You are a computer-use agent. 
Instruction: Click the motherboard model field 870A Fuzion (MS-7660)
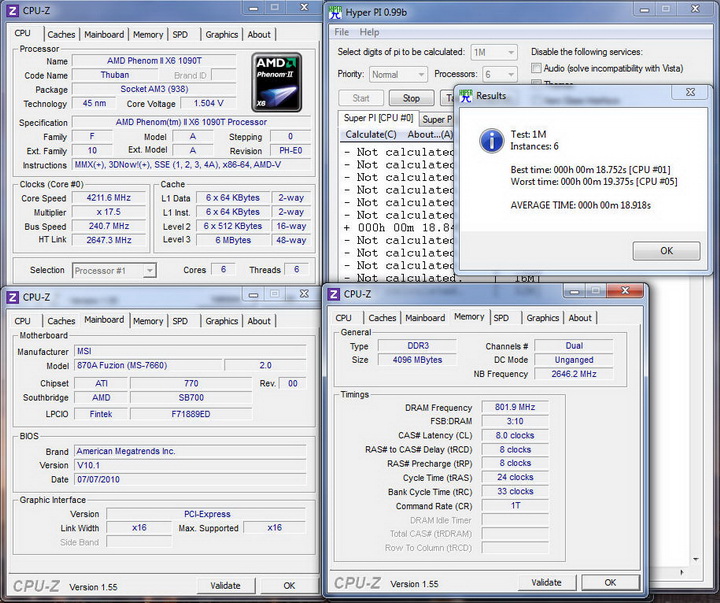(148, 366)
